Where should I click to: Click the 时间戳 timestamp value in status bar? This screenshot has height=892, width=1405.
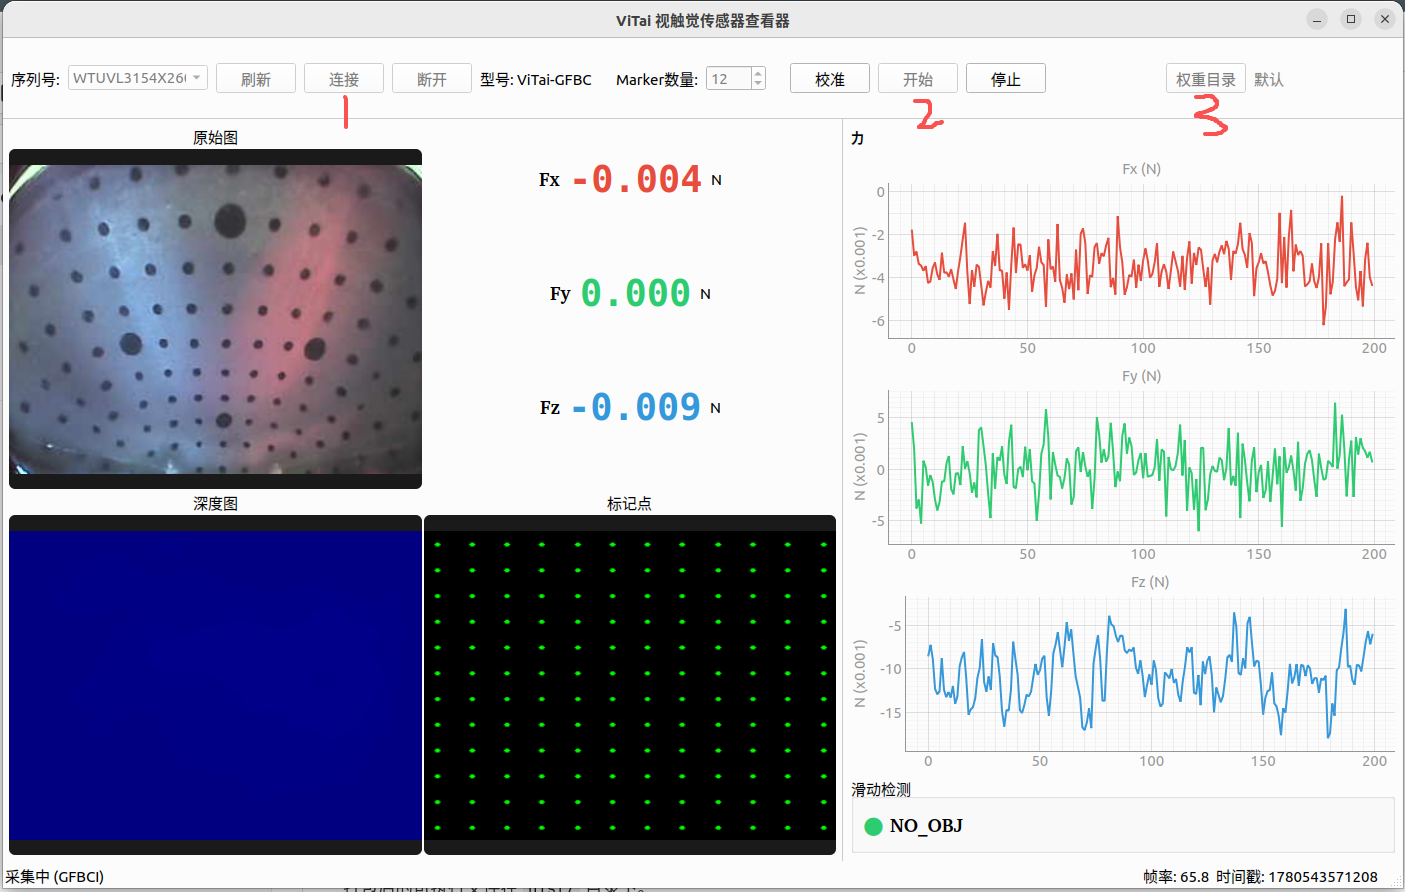click(x=1297, y=877)
